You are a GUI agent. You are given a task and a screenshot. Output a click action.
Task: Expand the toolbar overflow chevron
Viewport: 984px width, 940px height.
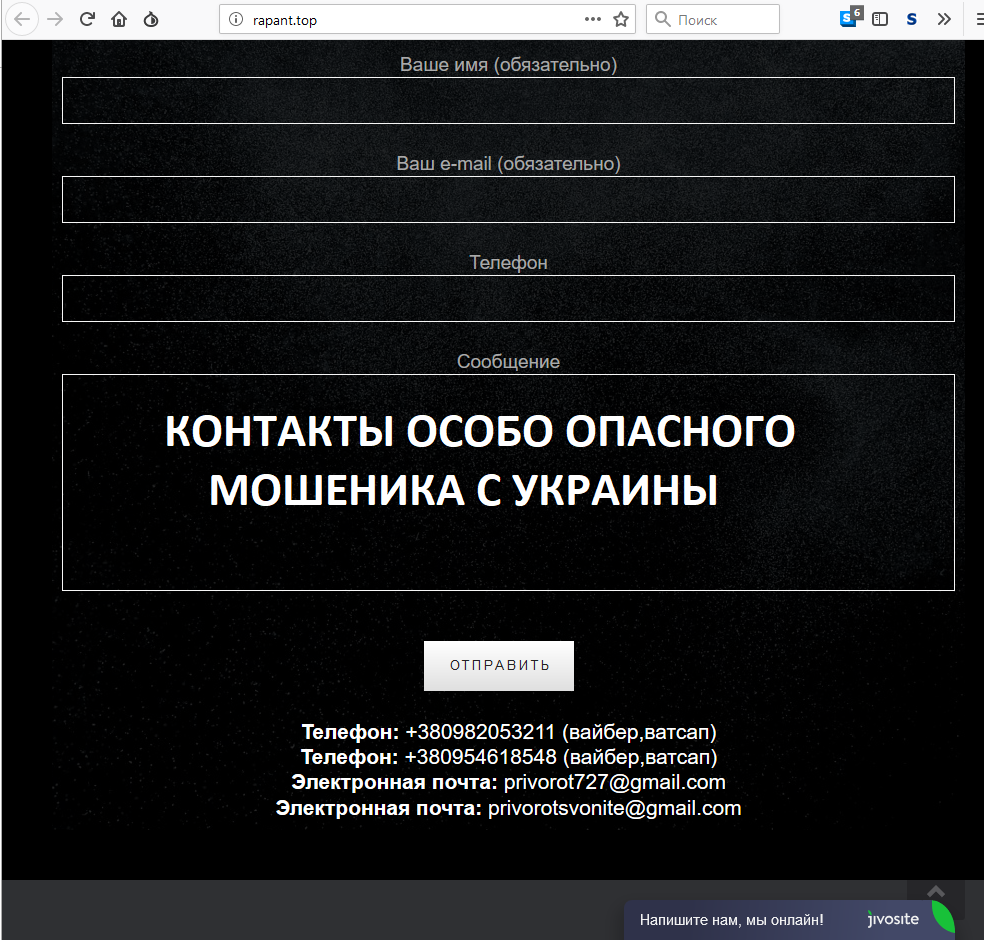943,19
